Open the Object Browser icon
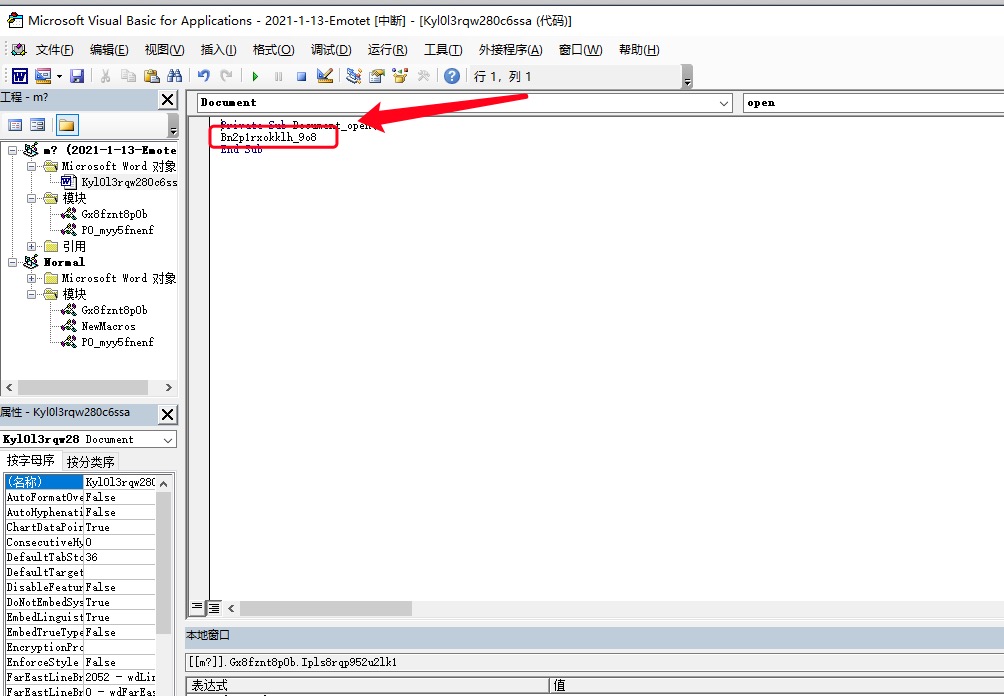1004x696 pixels. coord(400,76)
